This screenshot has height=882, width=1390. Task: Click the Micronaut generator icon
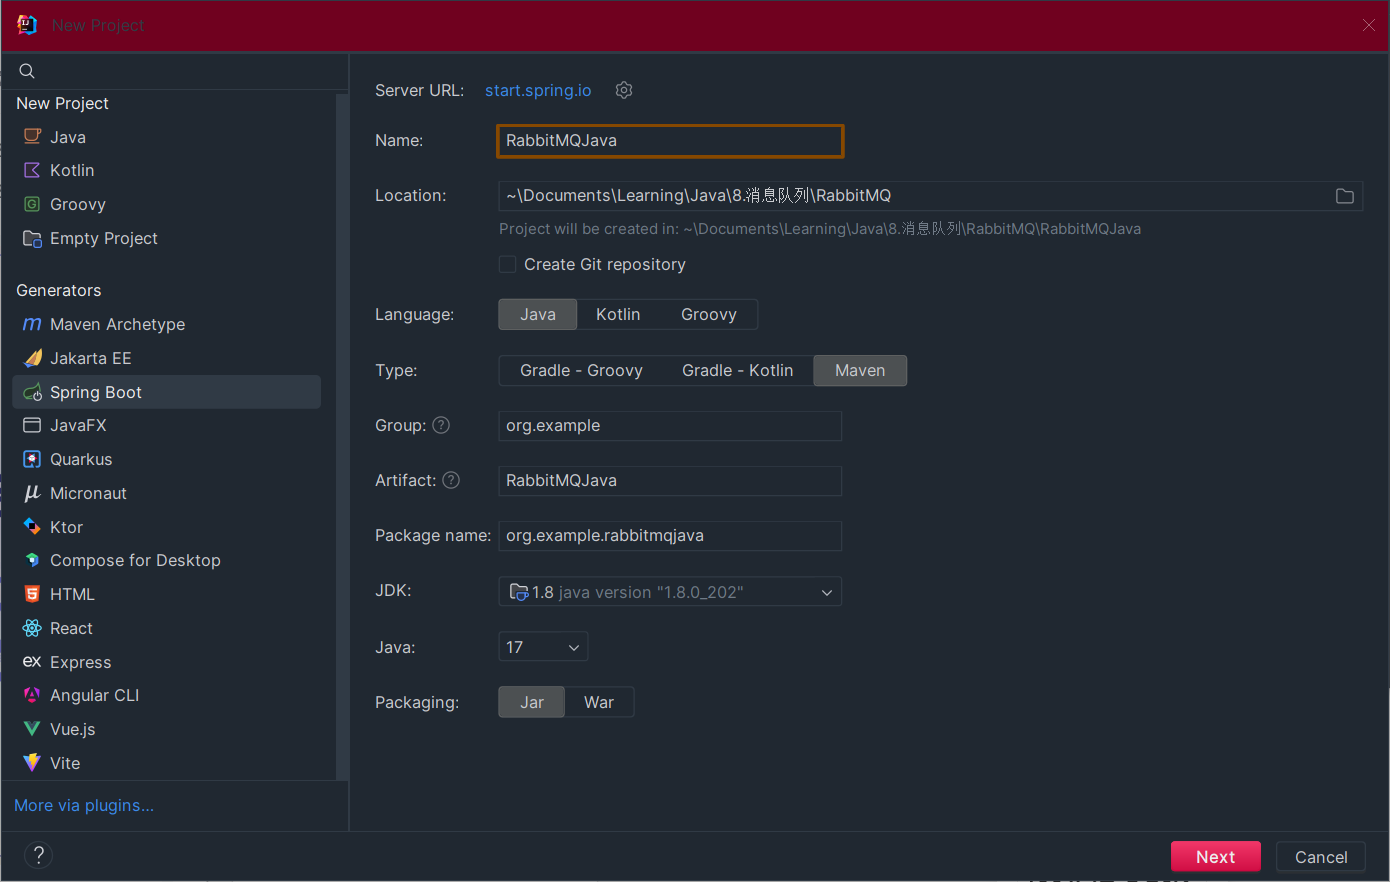[32, 493]
